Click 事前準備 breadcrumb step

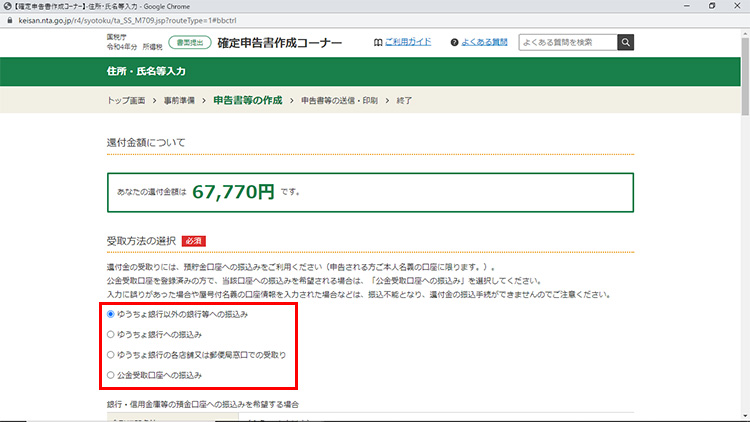[180, 101]
